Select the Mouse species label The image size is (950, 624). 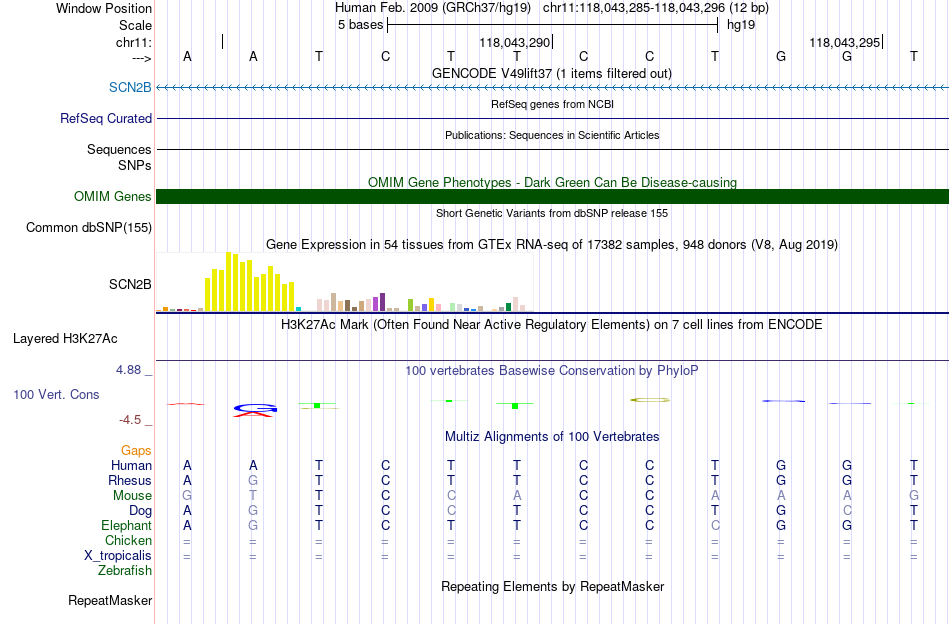pyautogui.click(x=132, y=496)
